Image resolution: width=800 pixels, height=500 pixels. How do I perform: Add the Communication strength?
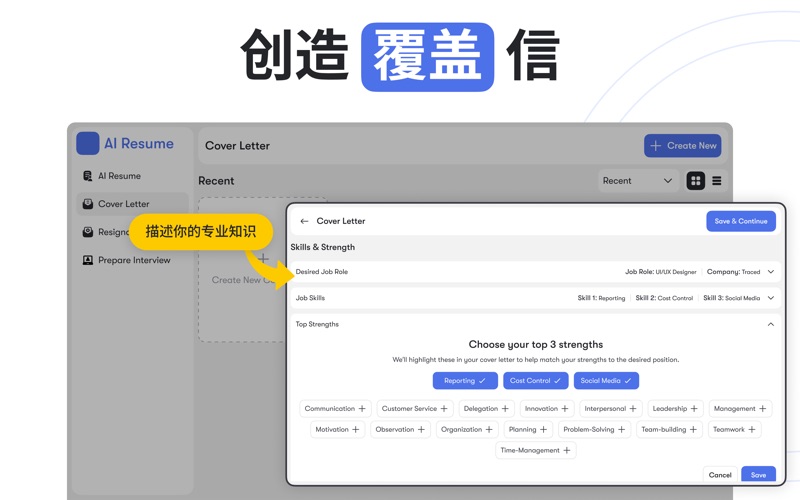point(335,409)
